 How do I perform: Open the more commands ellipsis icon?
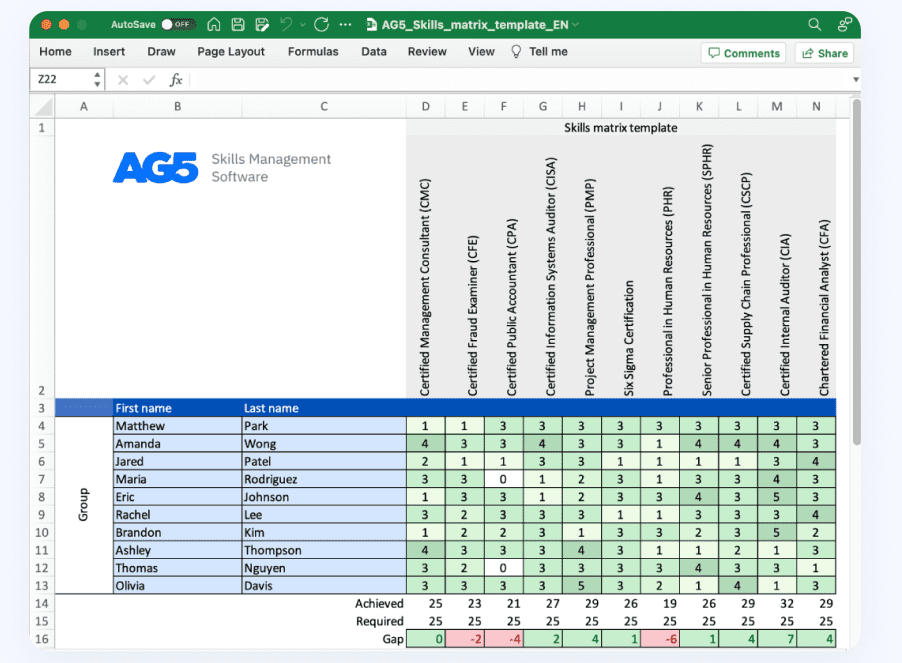click(x=346, y=24)
